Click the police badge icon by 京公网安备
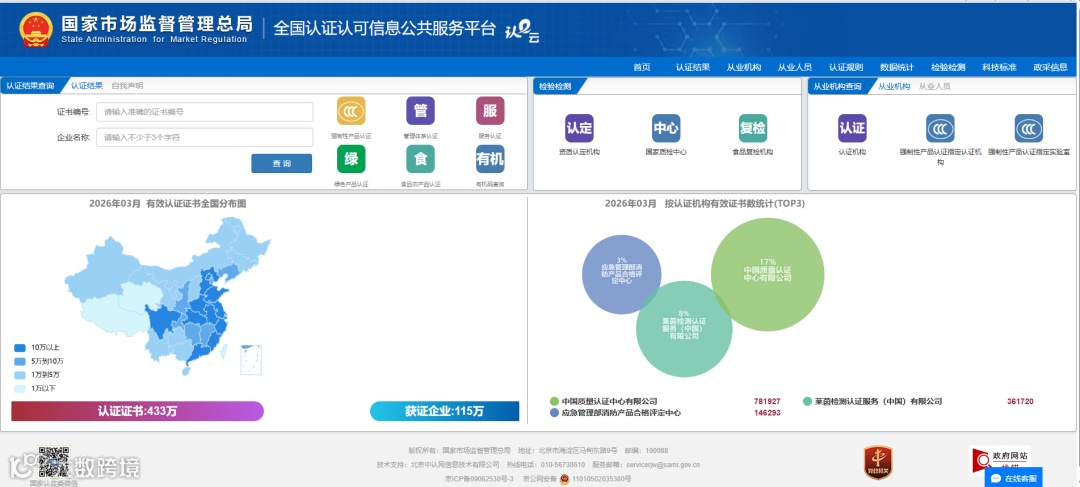 pyautogui.click(x=564, y=479)
